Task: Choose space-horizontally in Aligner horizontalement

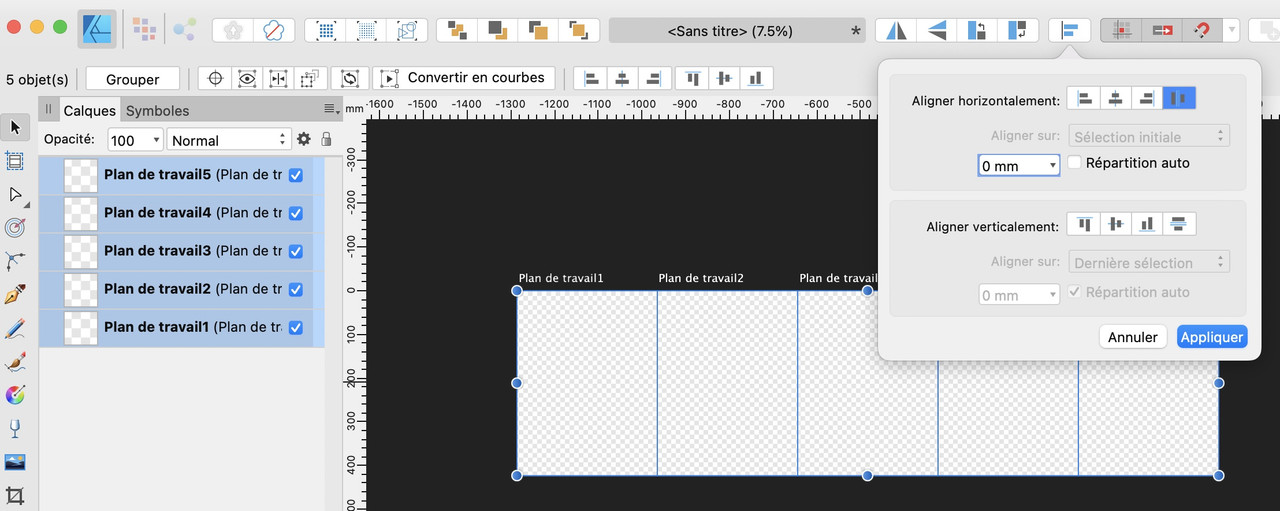Action: click(1179, 99)
